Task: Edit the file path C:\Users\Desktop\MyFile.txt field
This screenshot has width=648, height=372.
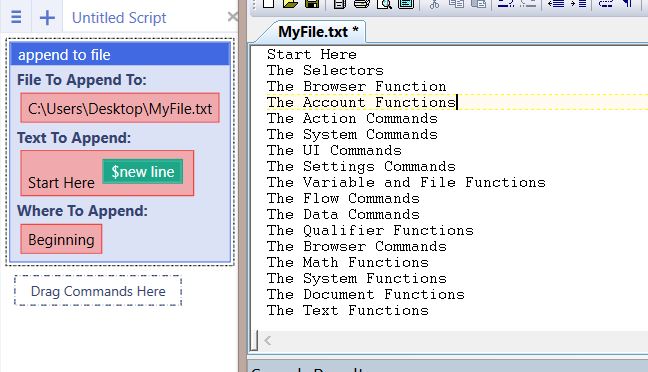Action: click(120, 108)
